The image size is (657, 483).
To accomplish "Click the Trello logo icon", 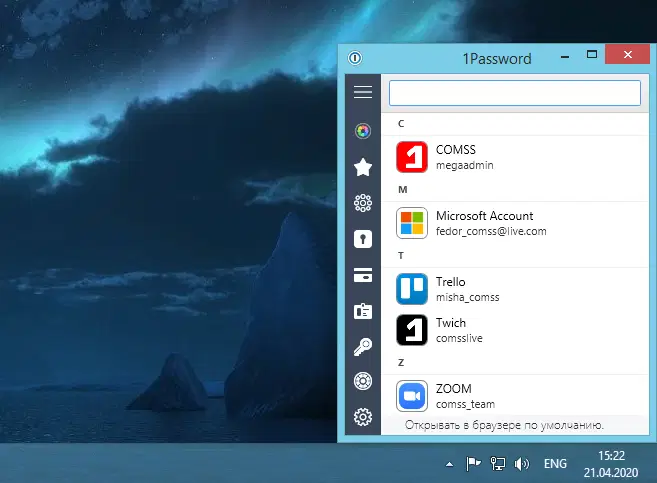I will click(x=412, y=289).
